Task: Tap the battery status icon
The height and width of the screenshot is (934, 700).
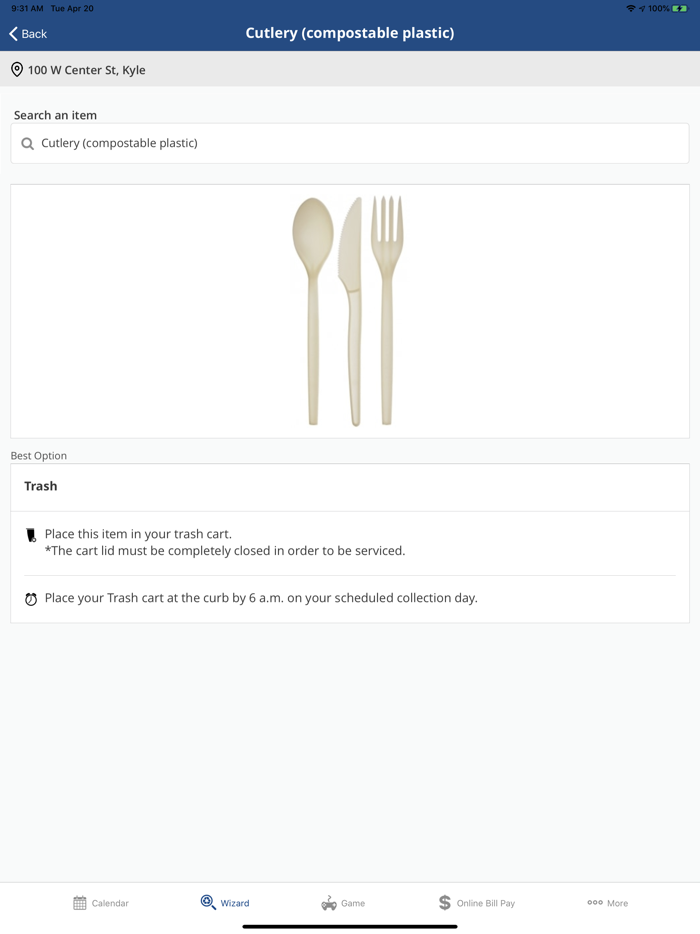Action: click(680, 8)
